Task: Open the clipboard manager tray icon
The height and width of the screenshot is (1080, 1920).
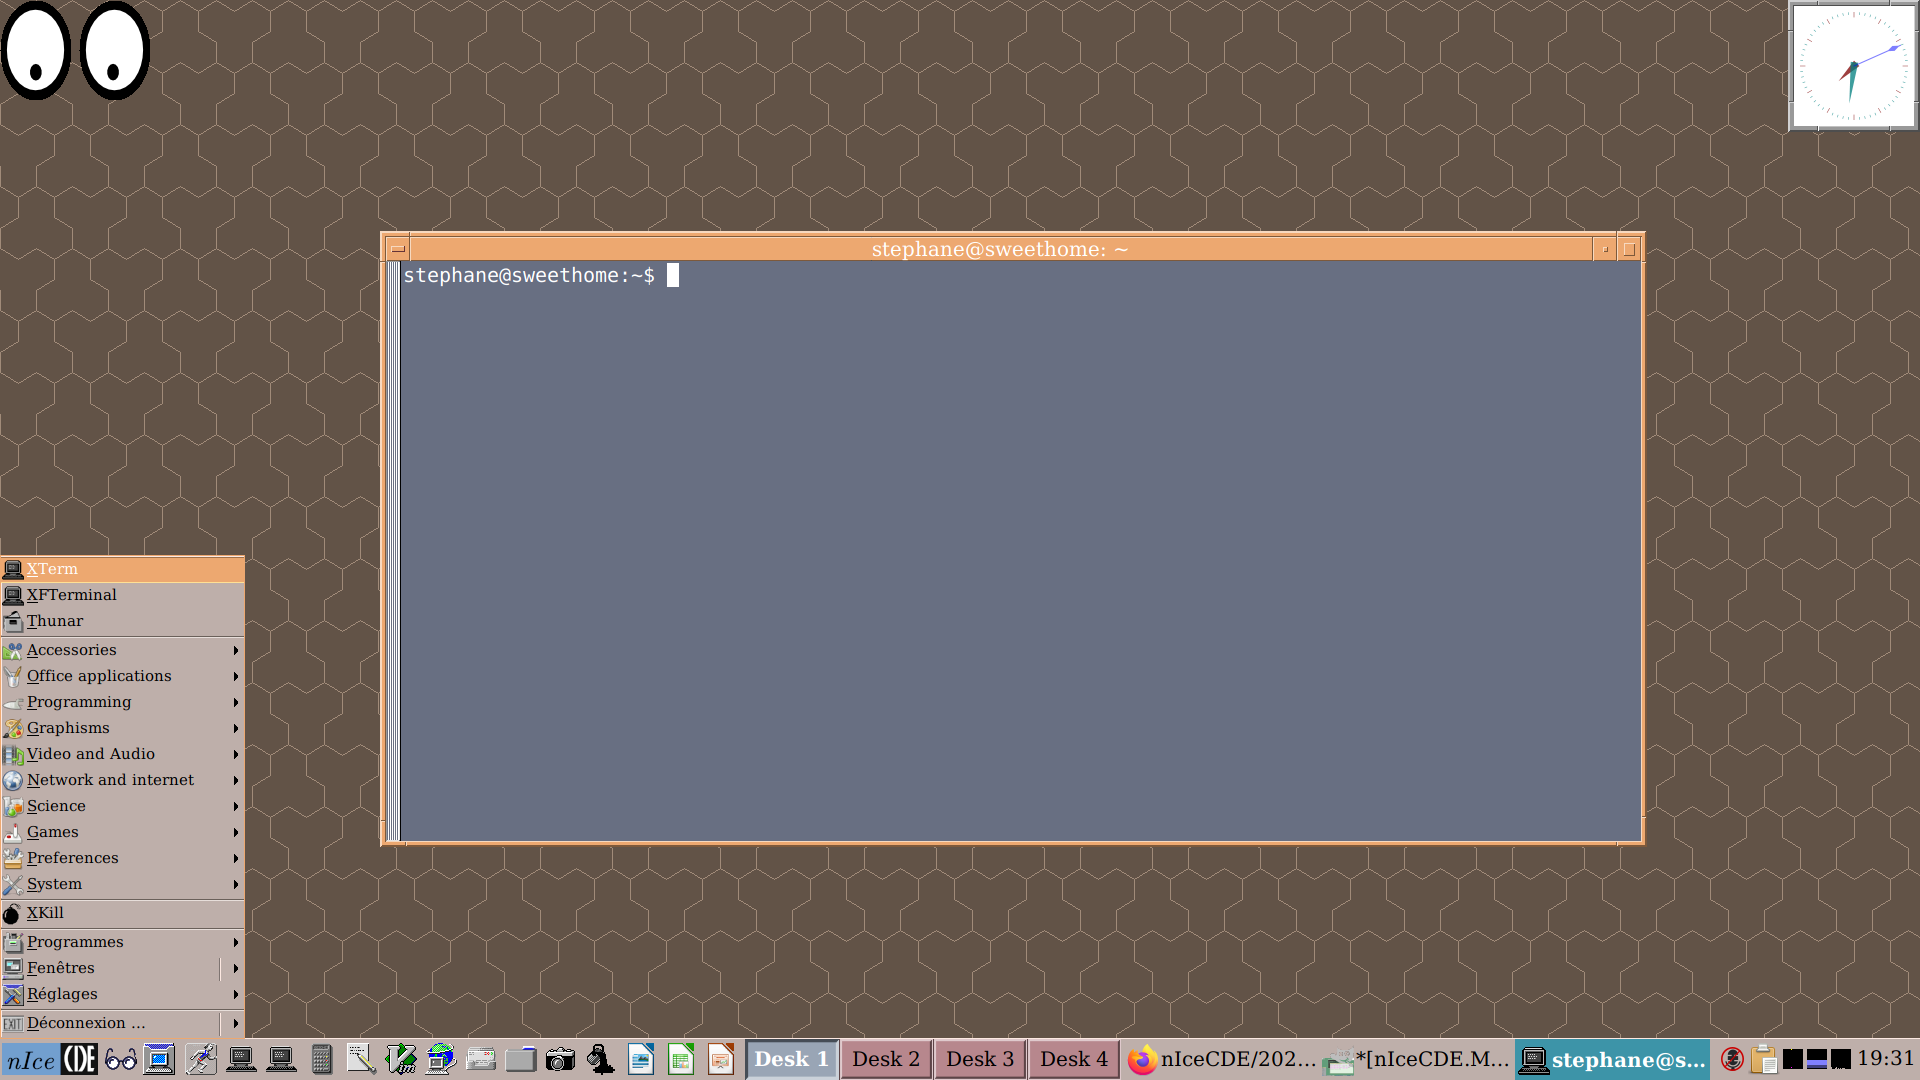Action: pos(1764,1059)
